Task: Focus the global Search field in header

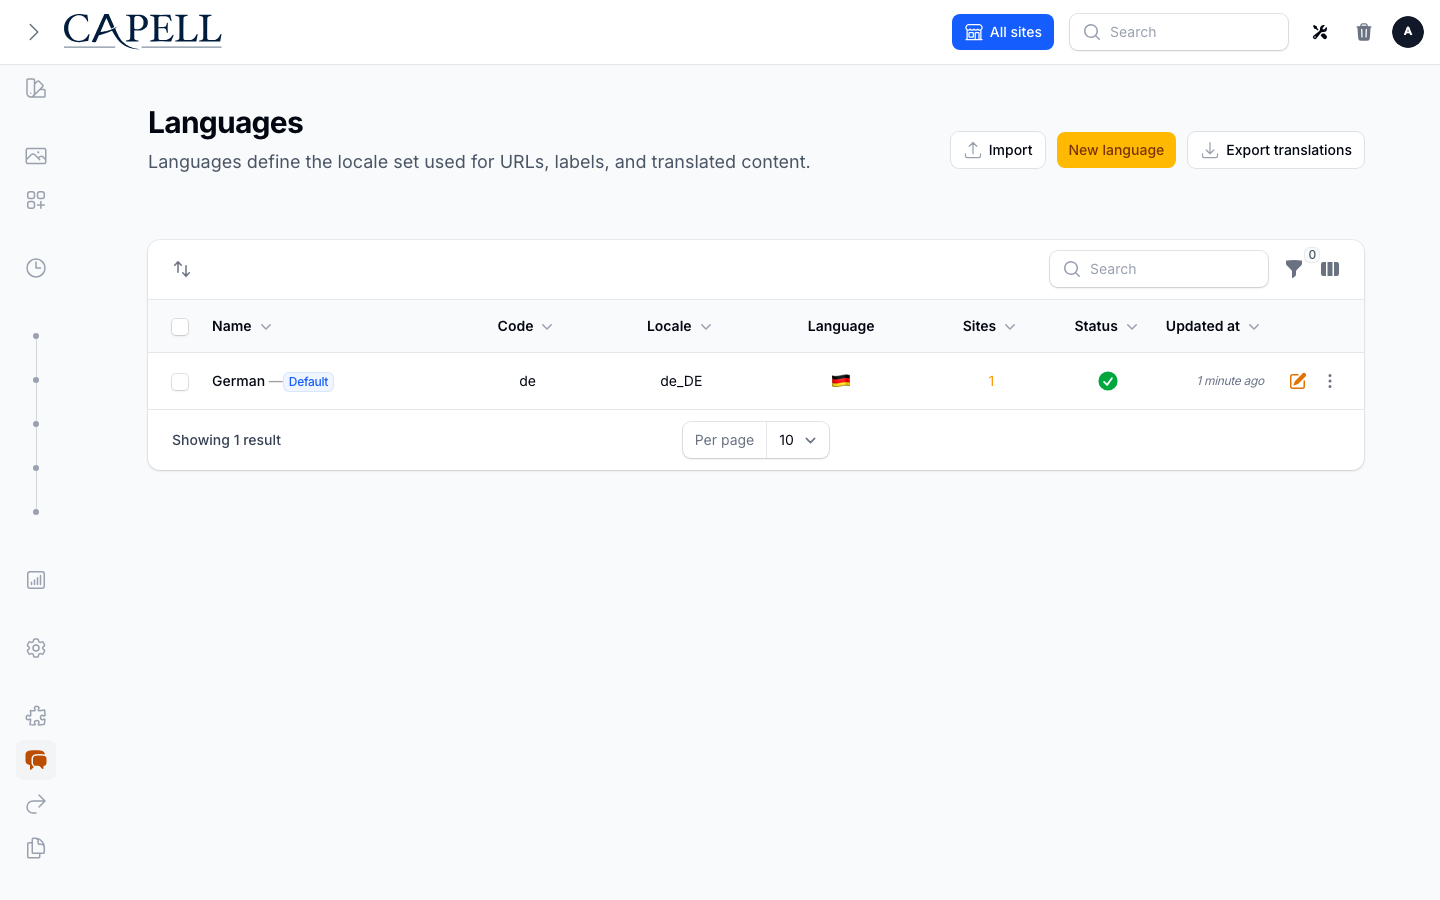Action: pyautogui.click(x=1179, y=32)
